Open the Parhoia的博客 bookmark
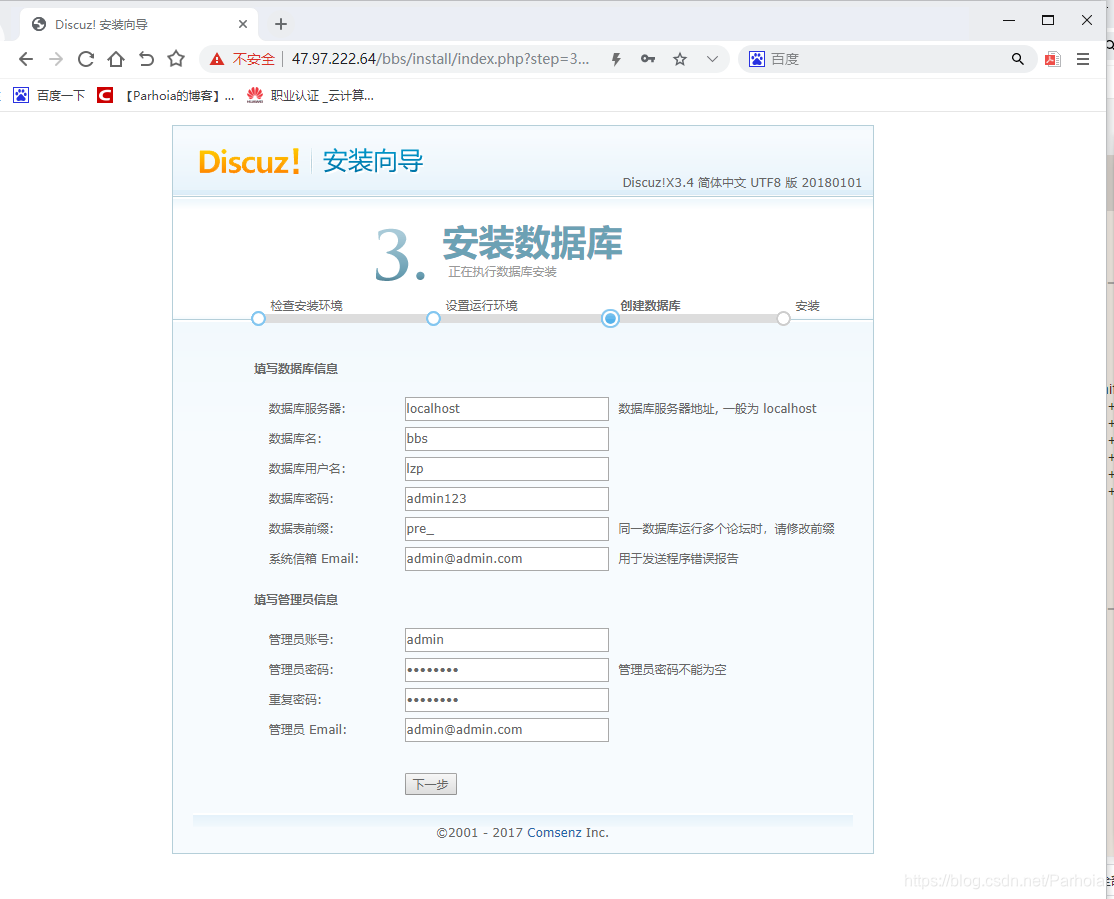1114x899 pixels. 166,95
